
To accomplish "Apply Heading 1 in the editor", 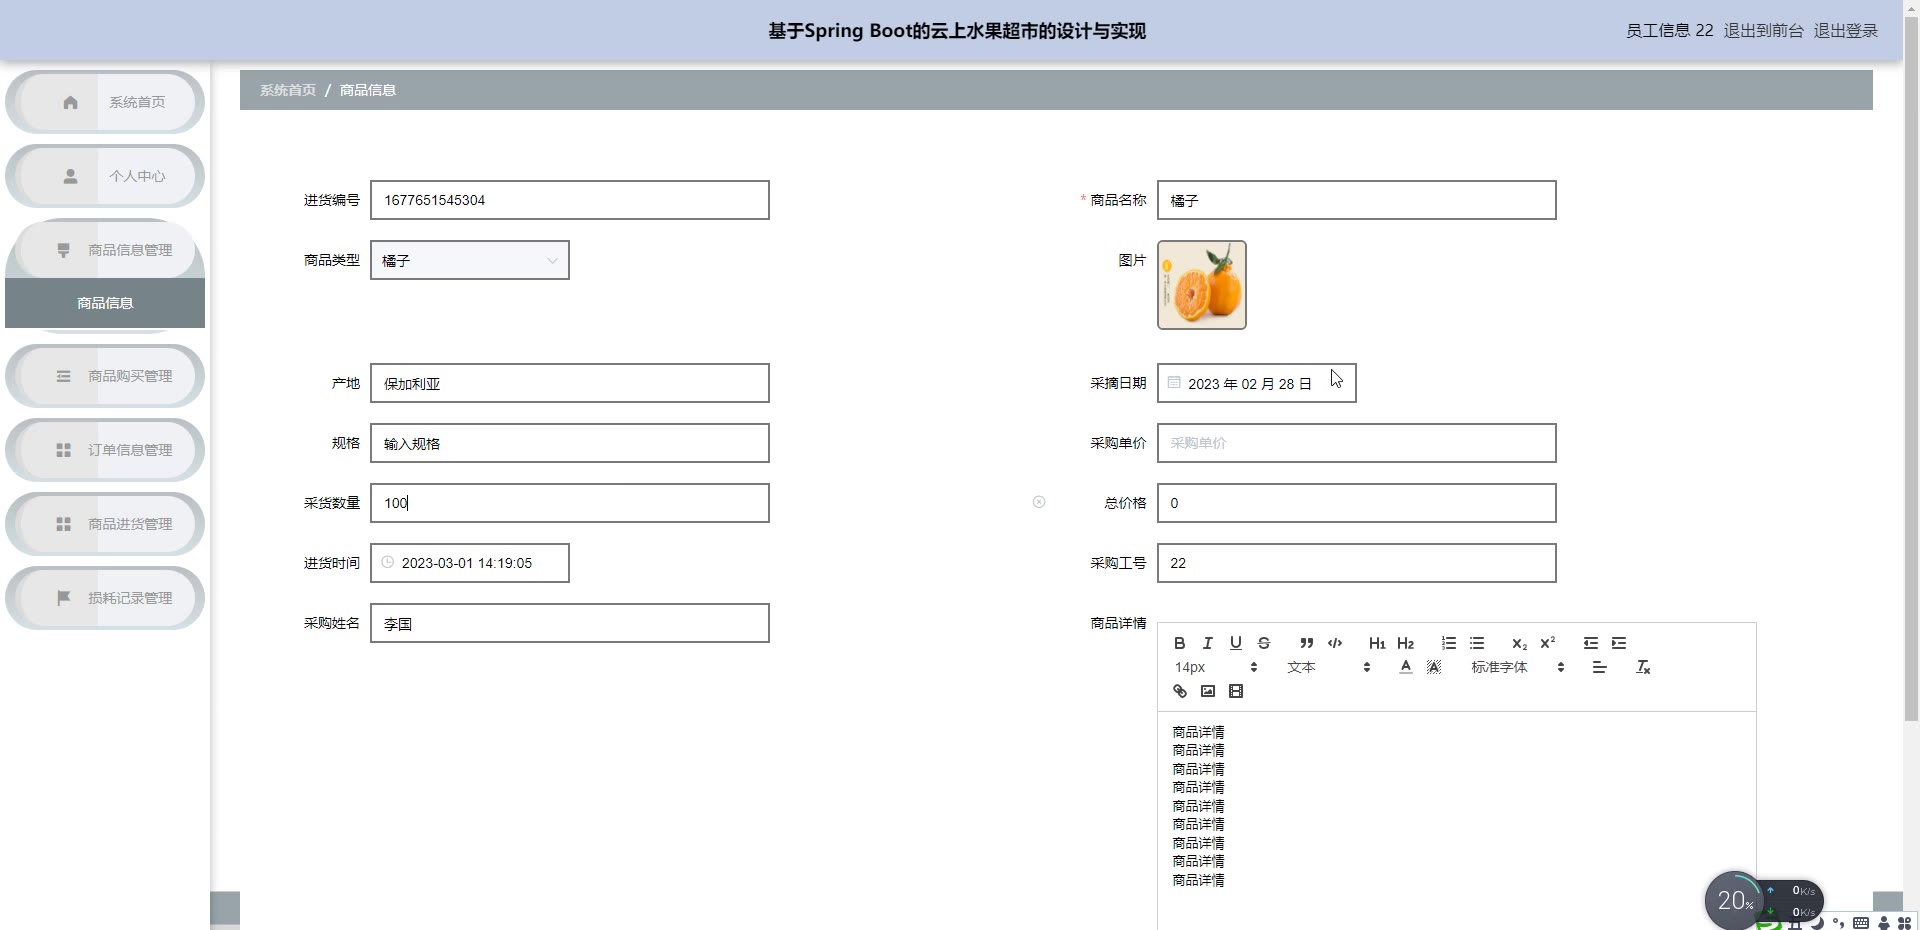I will click(1377, 643).
